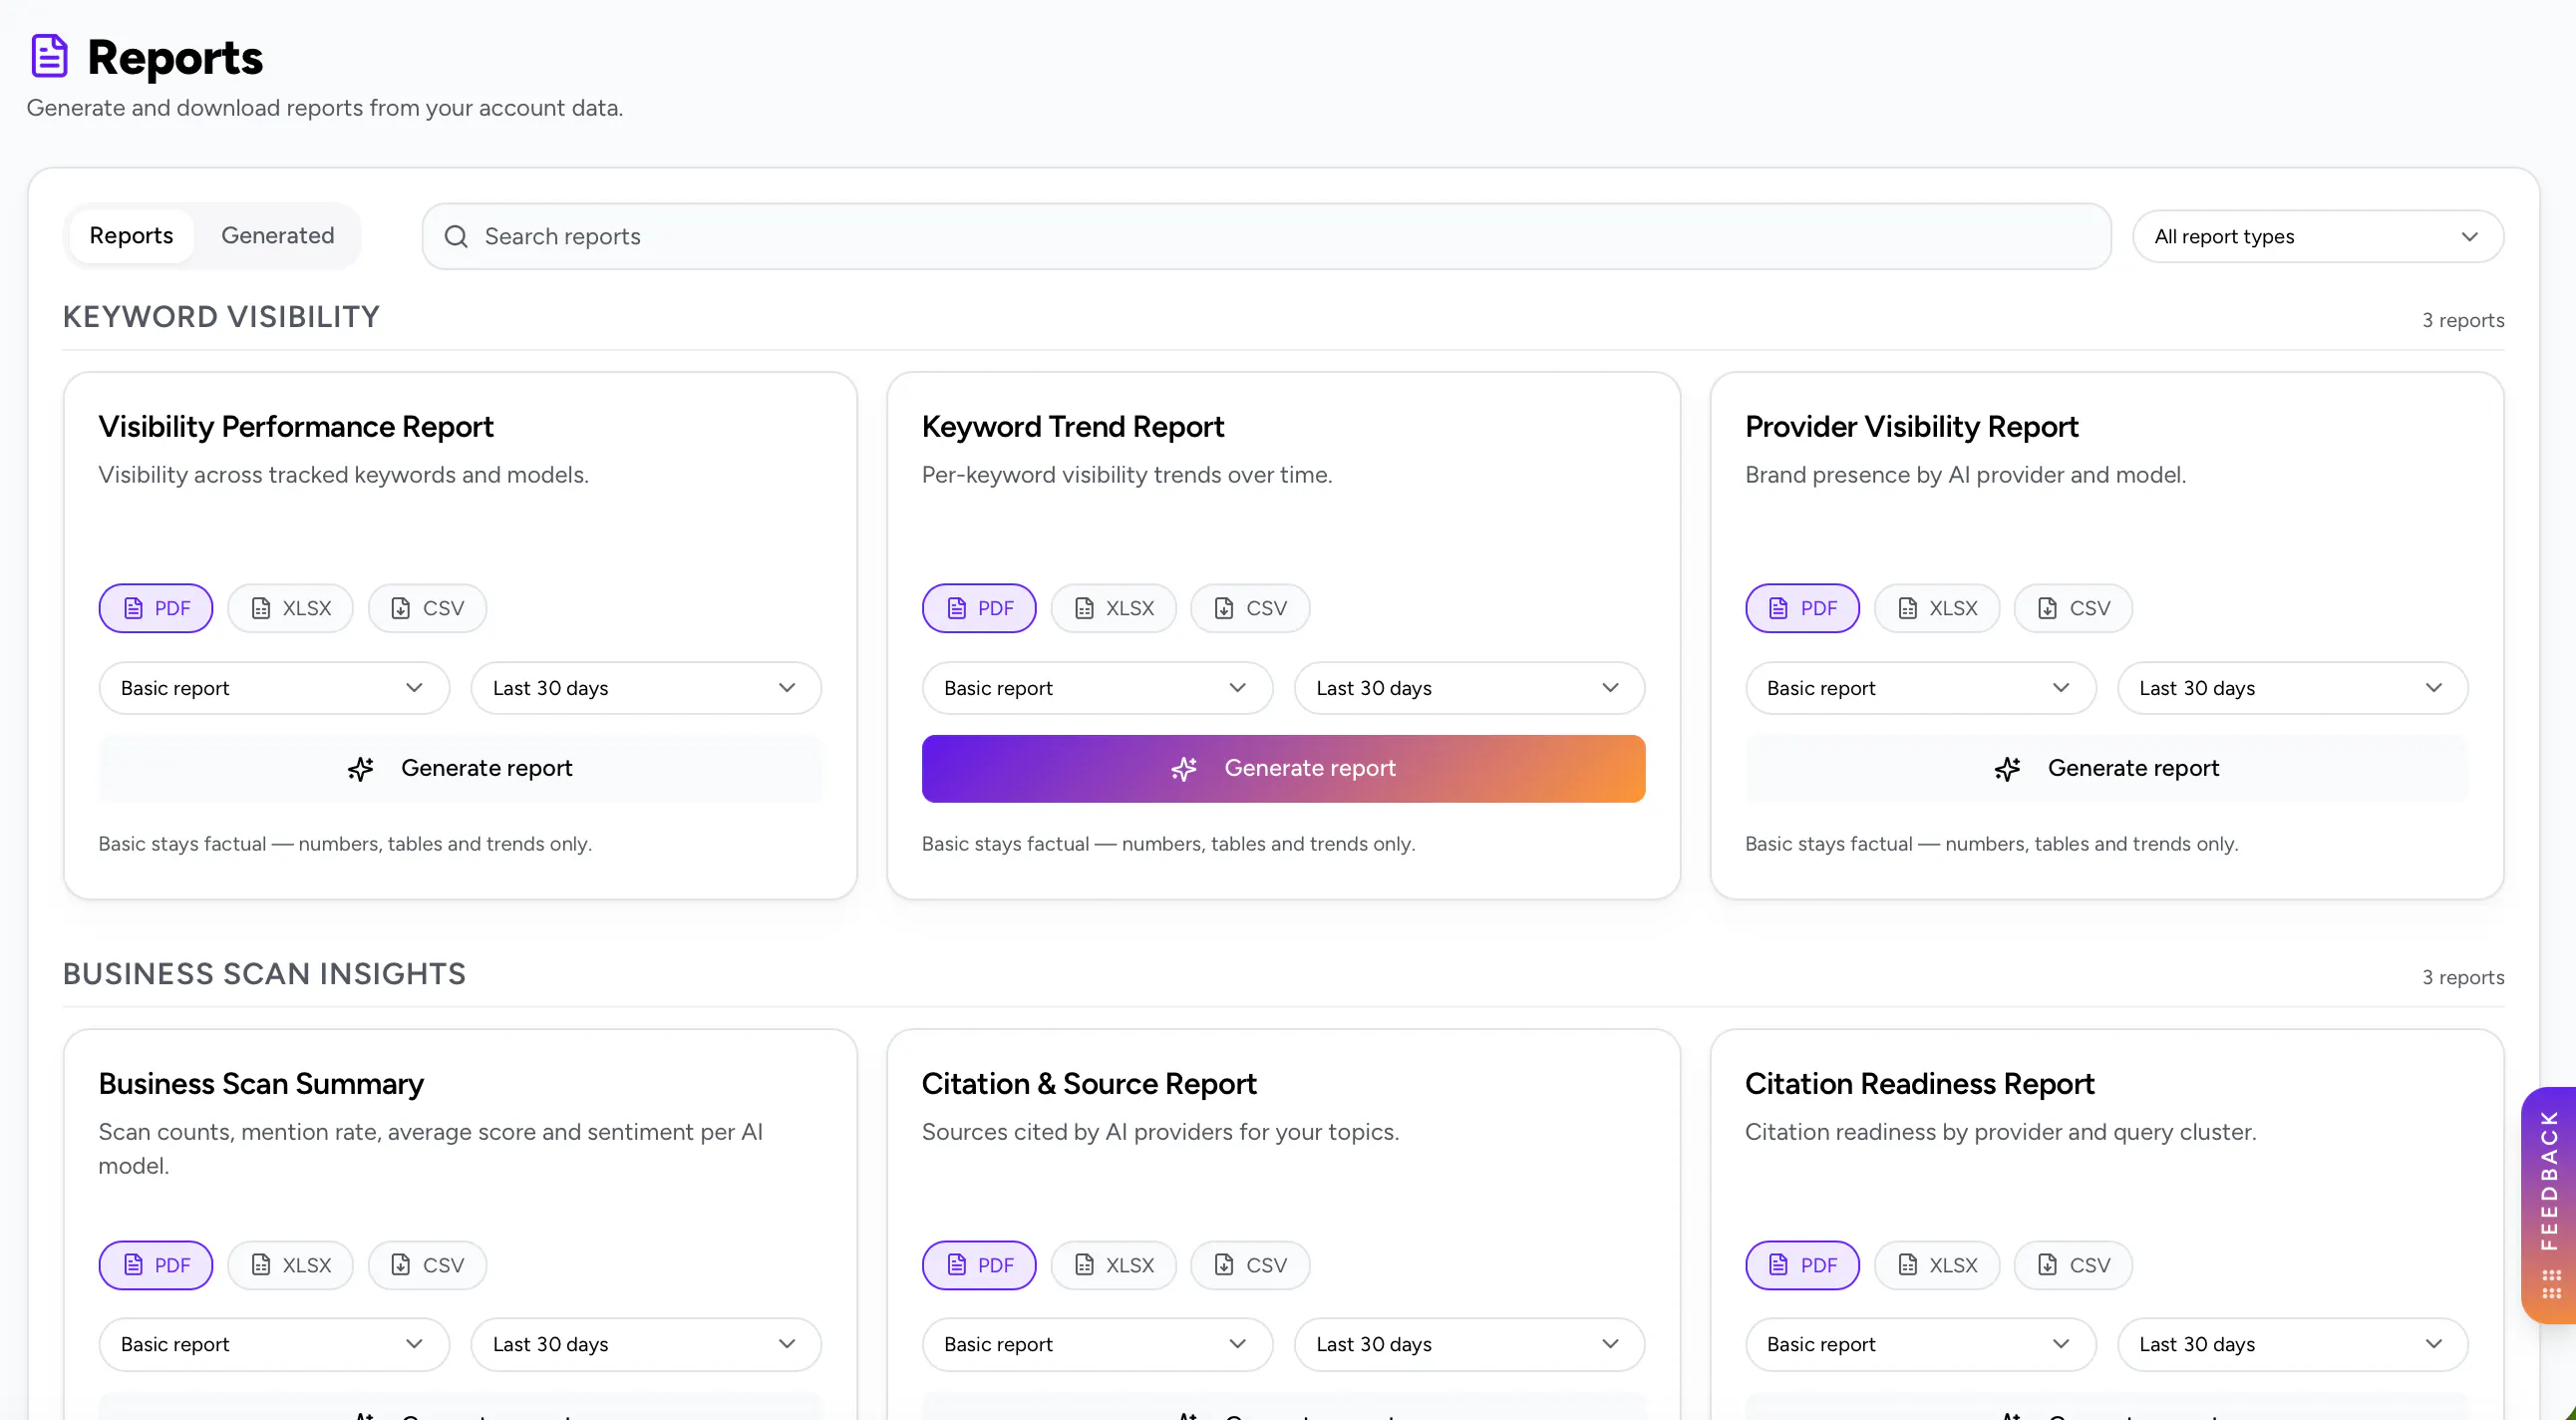Pick CSV format for Provider Visibility Report
The width and height of the screenshot is (2576, 1420).
click(x=2073, y=608)
